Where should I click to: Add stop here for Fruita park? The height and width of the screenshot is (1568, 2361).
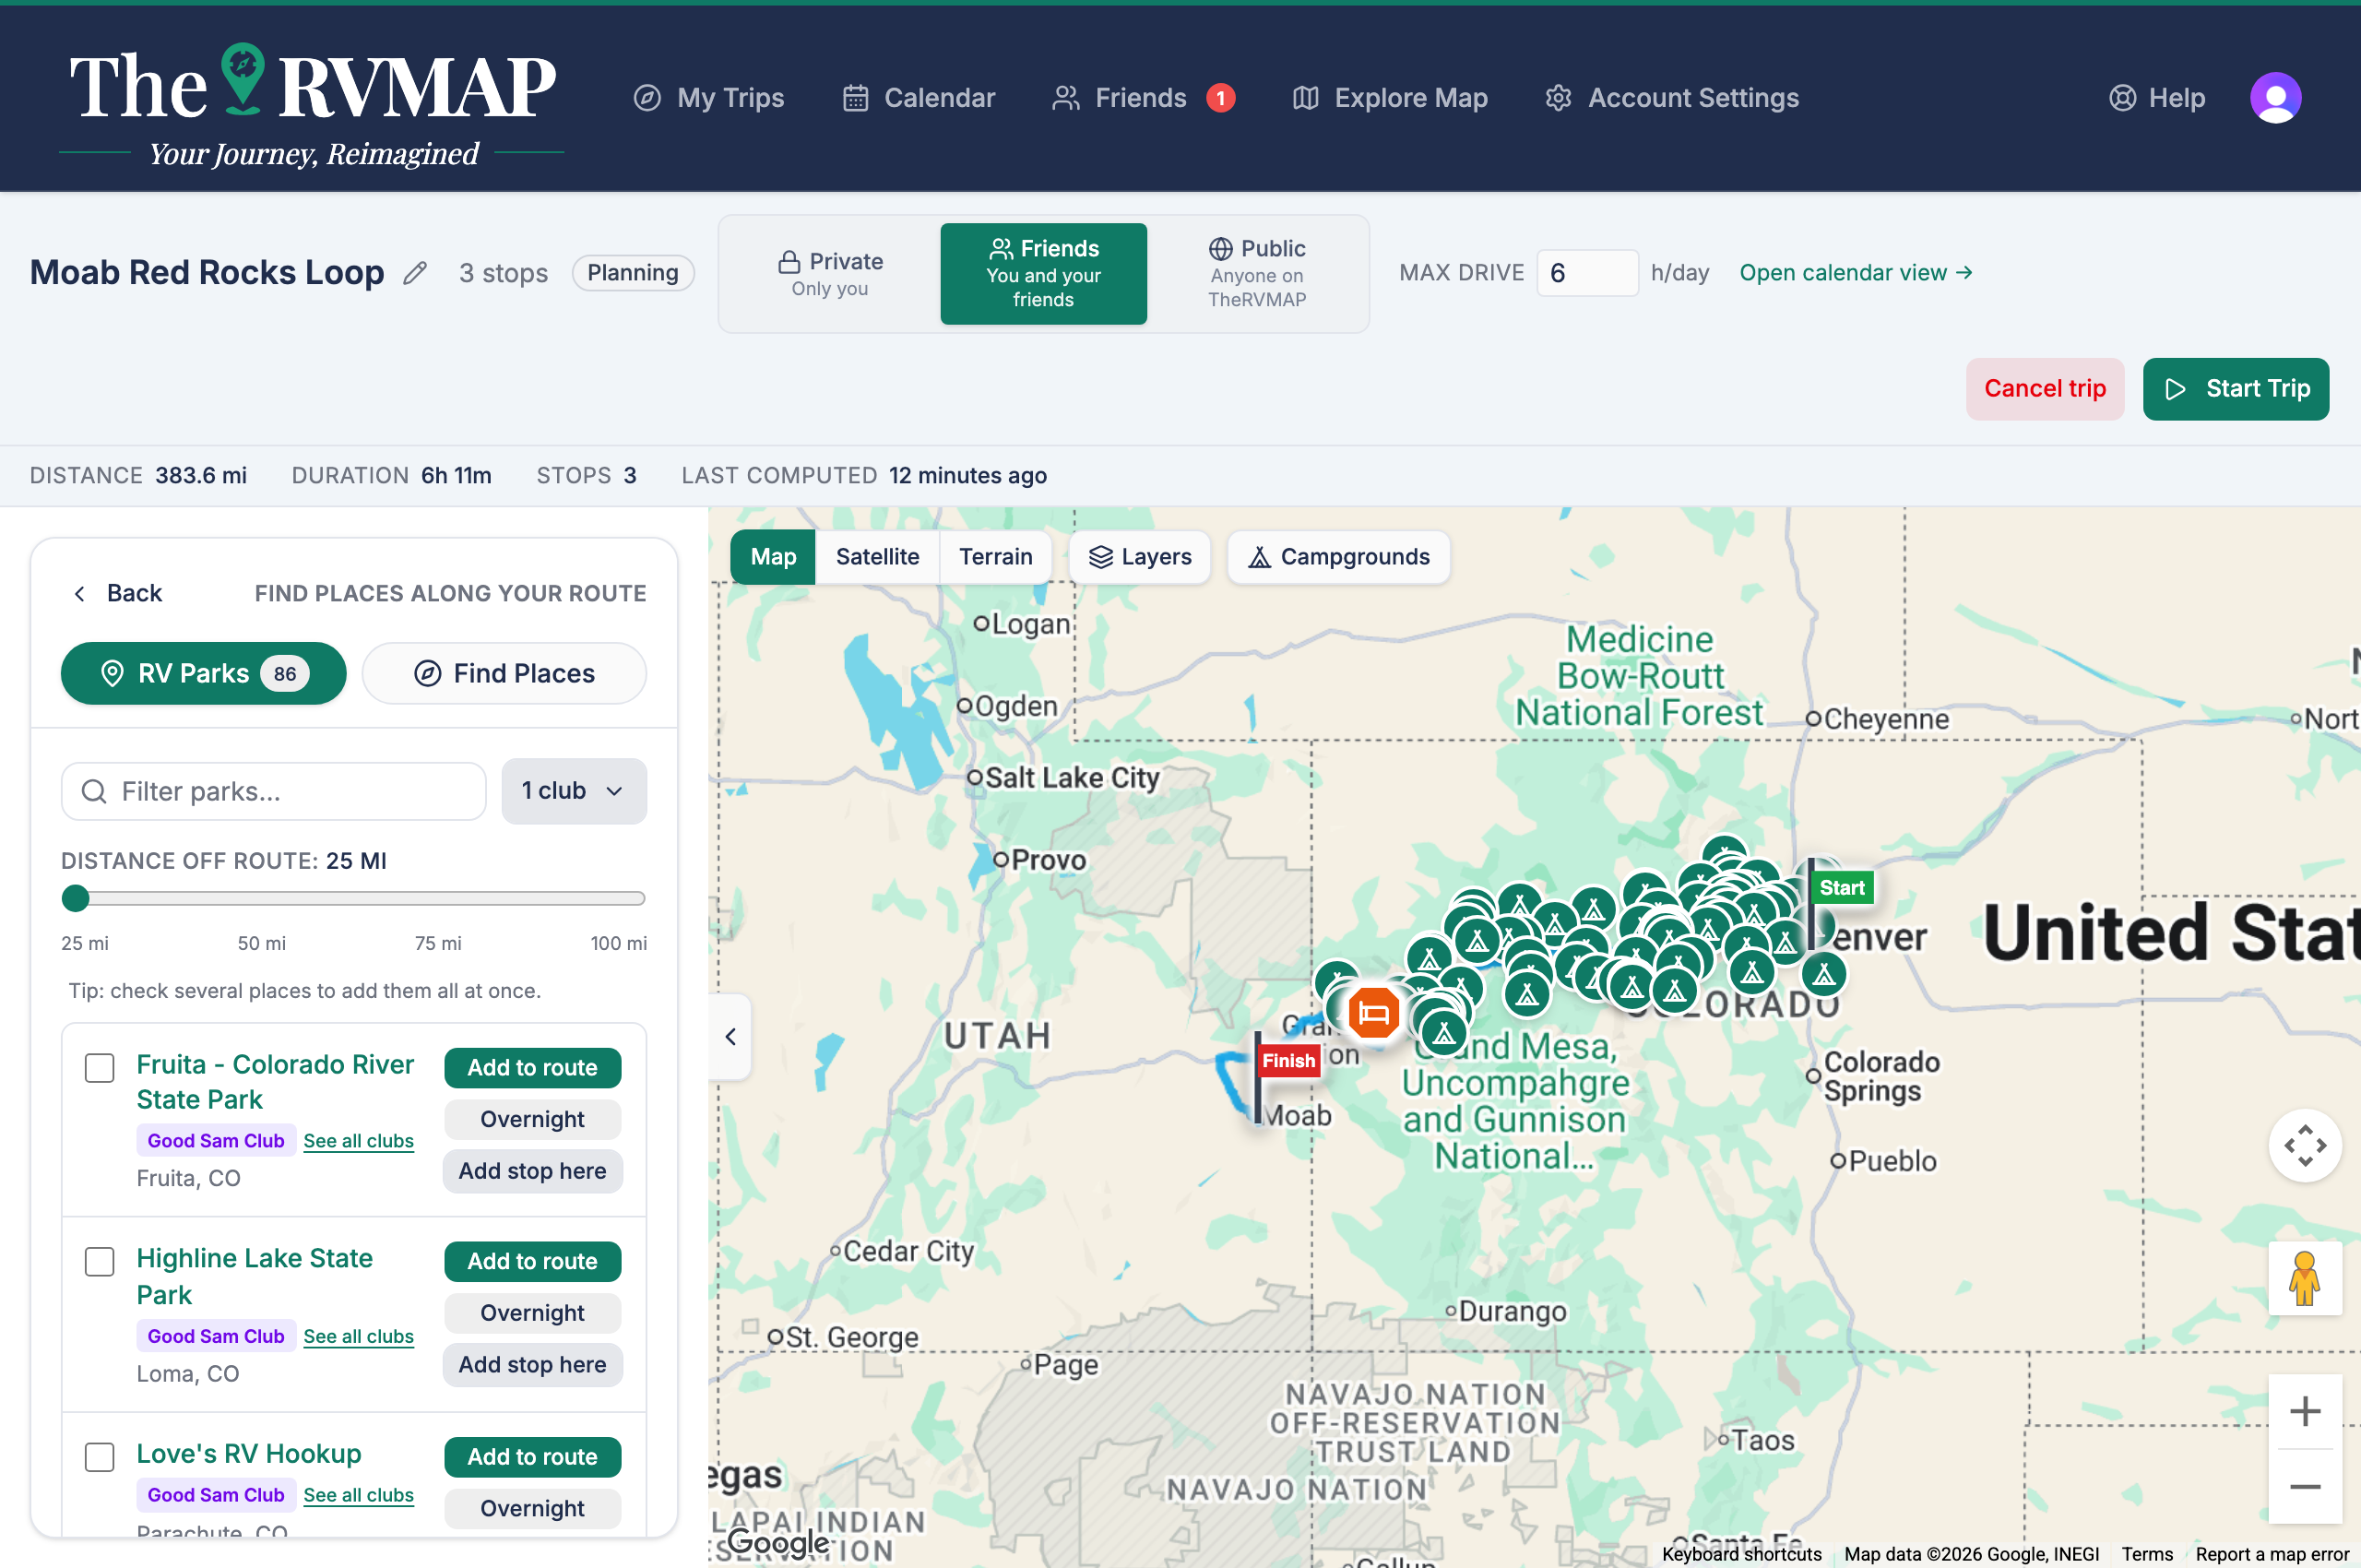click(532, 1171)
